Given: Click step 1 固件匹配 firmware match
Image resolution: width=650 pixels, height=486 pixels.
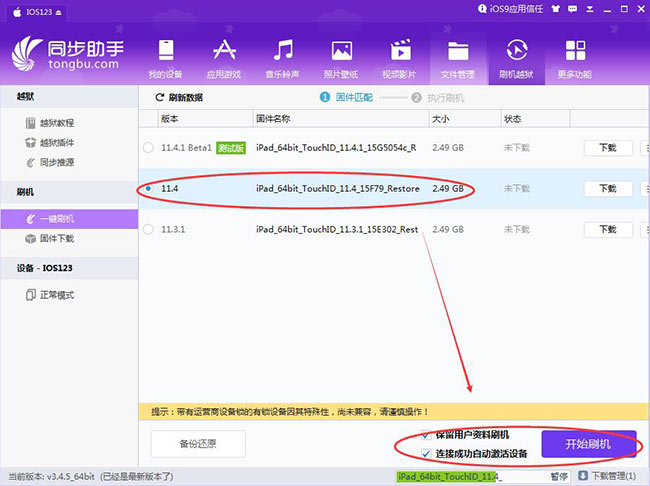Looking at the screenshot, I should click(346, 97).
